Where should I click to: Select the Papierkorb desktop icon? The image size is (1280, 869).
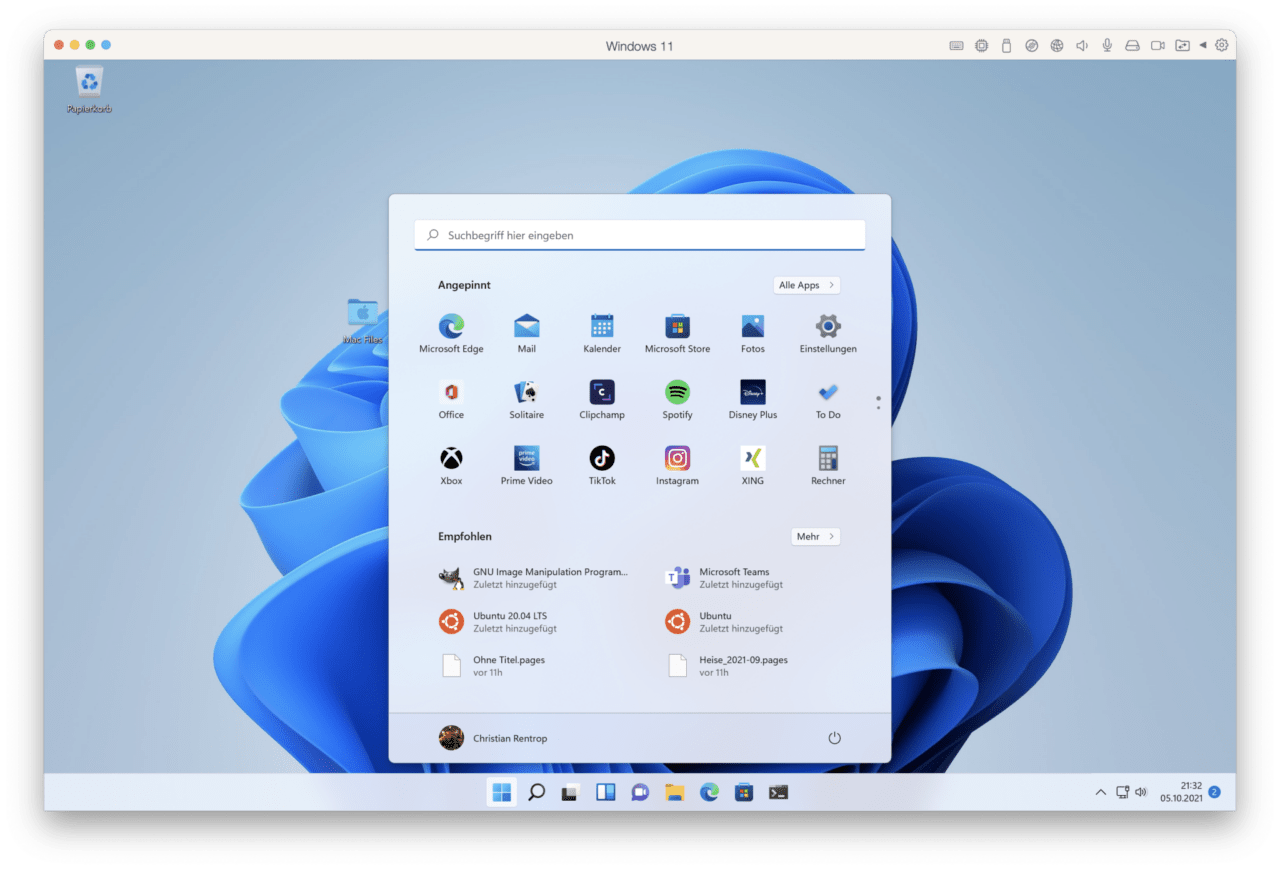(89, 89)
